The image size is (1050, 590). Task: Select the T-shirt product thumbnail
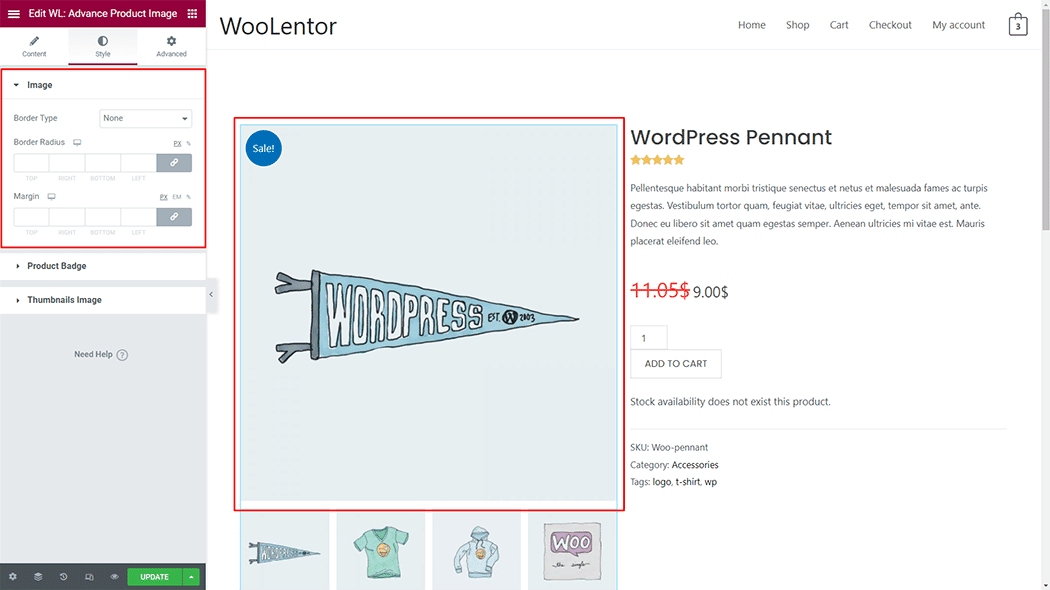[x=380, y=550]
